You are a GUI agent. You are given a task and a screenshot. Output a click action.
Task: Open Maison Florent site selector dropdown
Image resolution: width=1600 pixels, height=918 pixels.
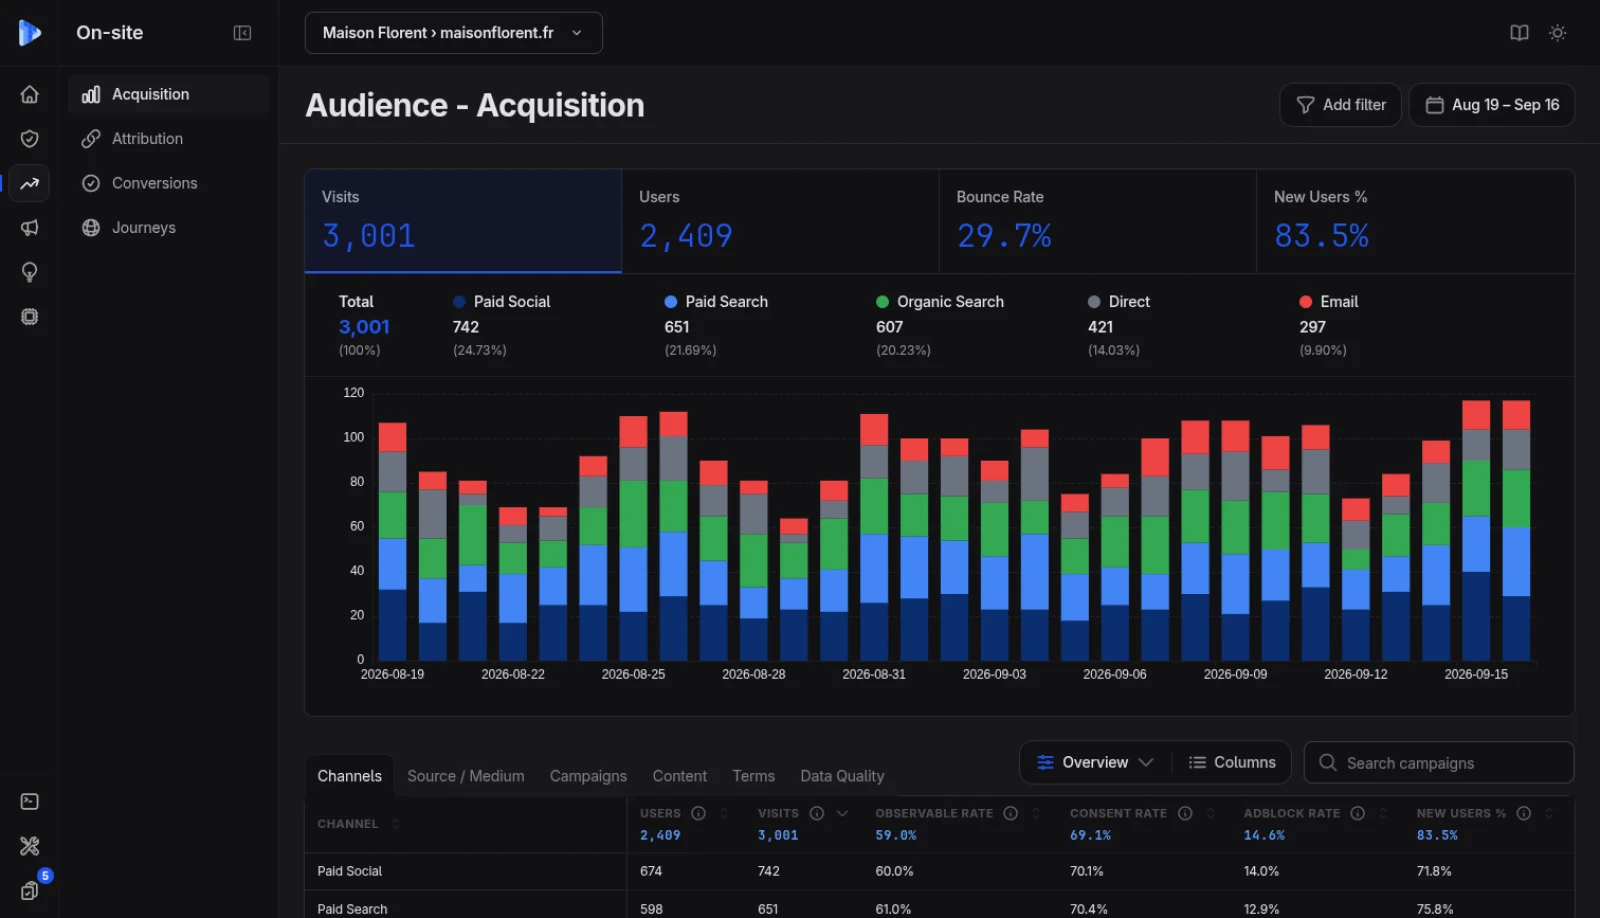click(453, 33)
